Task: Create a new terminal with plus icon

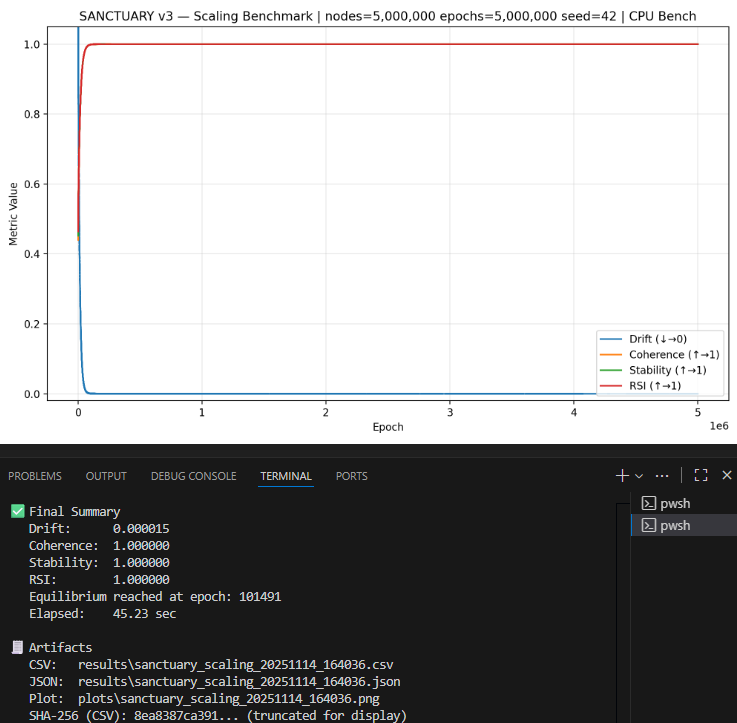Action: coord(622,476)
